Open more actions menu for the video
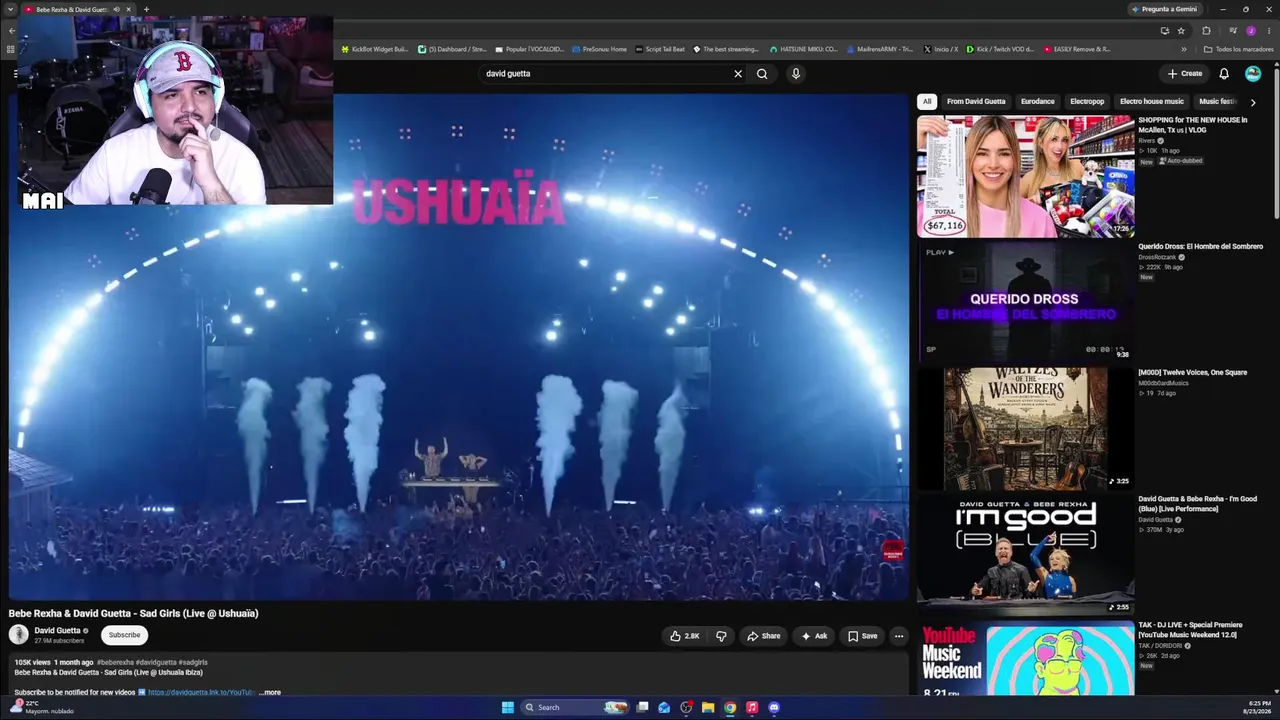 pyautogui.click(x=898, y=636)
